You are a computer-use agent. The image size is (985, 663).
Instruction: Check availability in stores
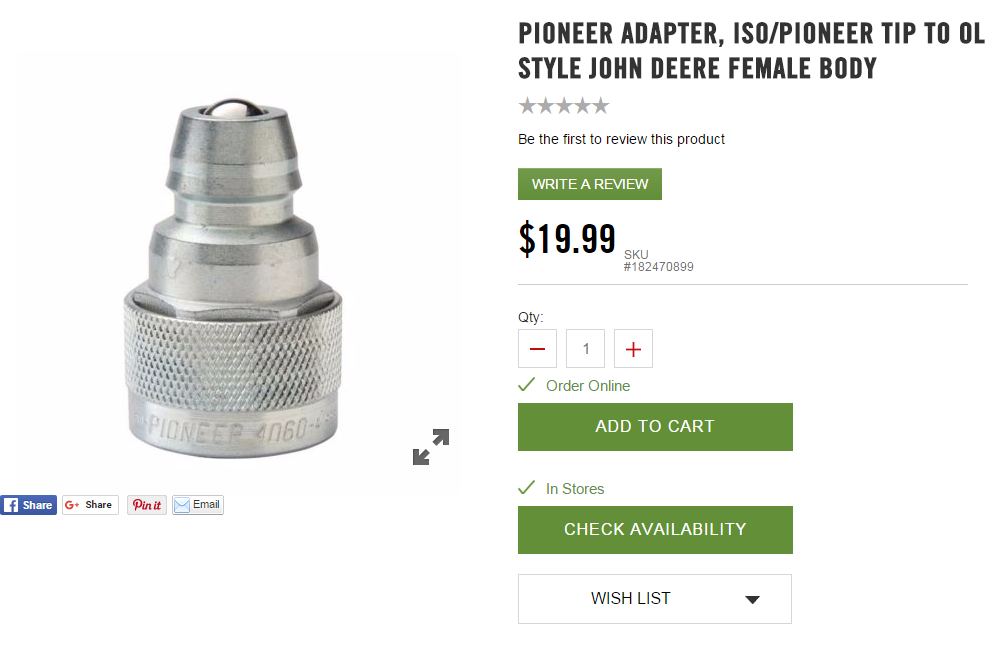pyautogui.click(x=655, y=530)
